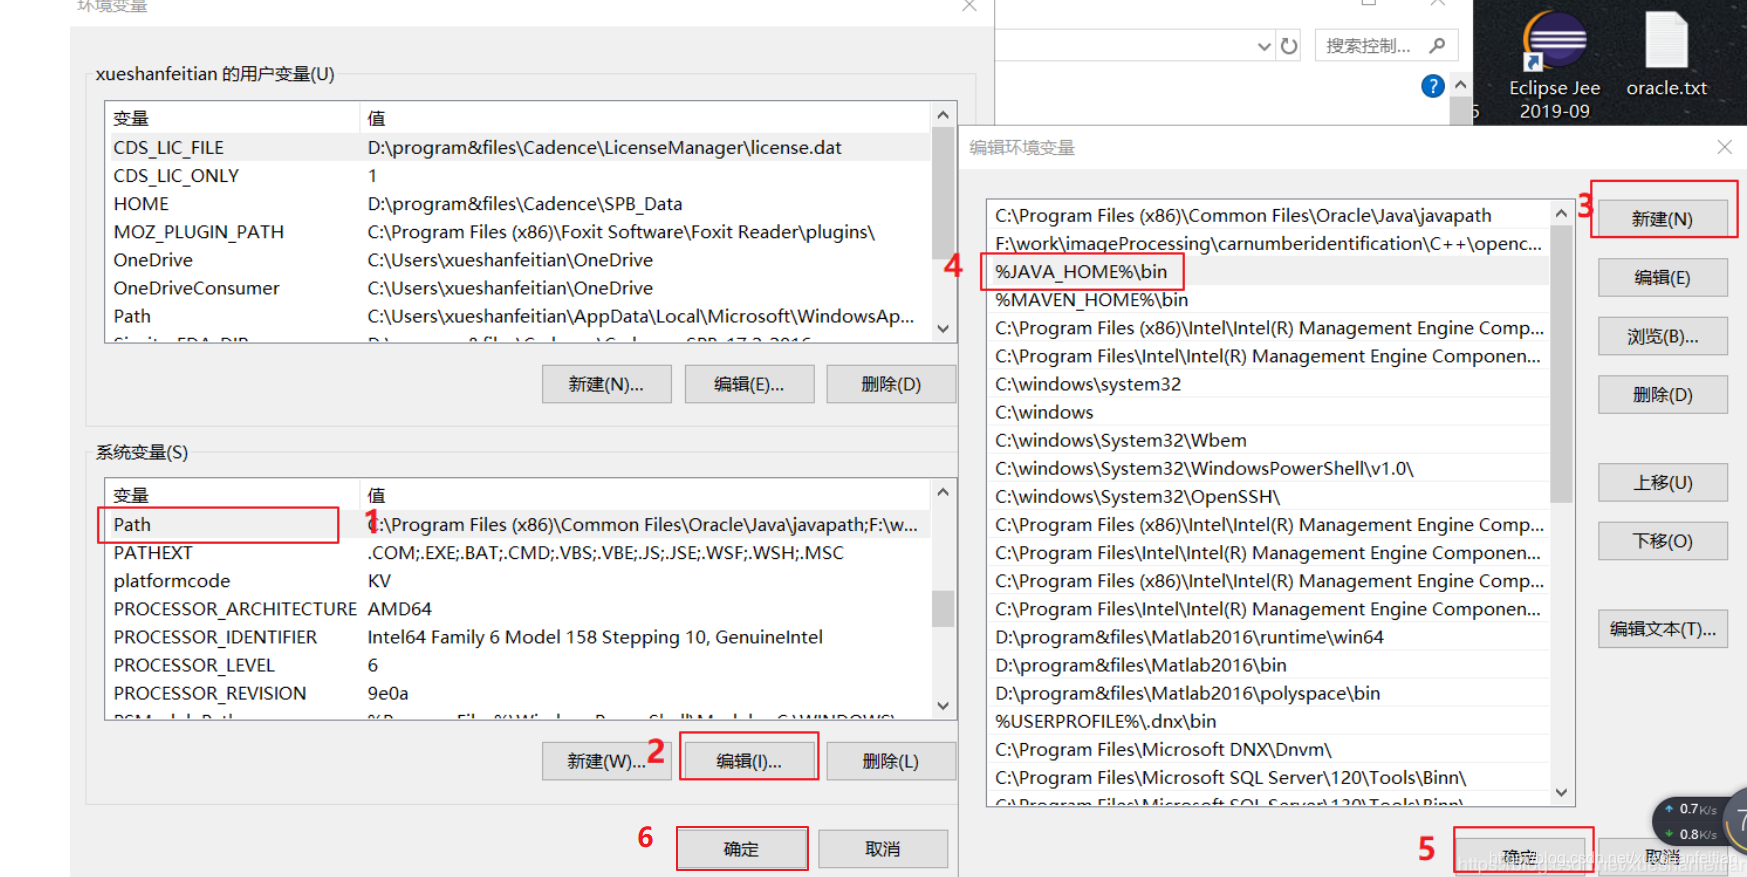Select the WindowsPowerShell\v1.0\ entry
Image resolution: width=1747 pixels, height=877 pixels.
(1268, 468)
